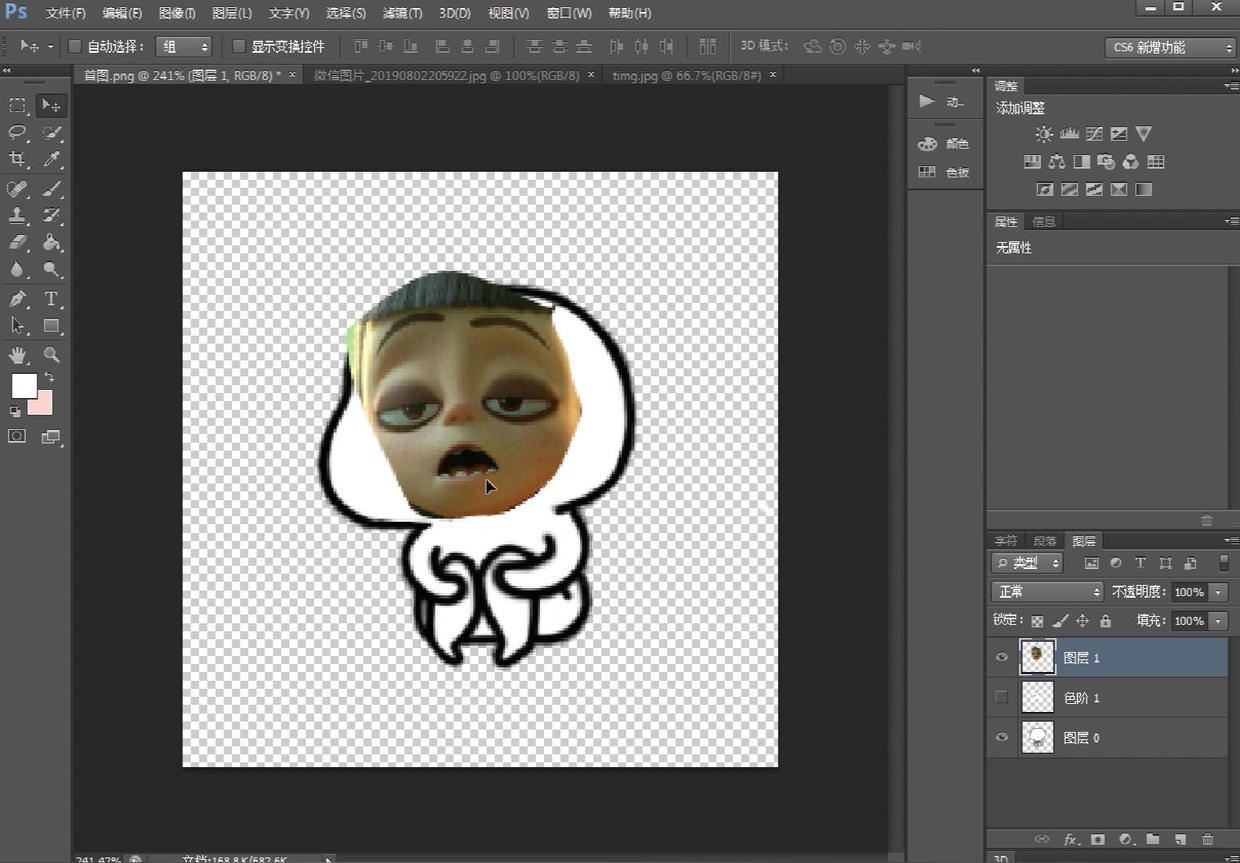Open the 文件(F) menu
This screenshot has height=863, width=1240.
click(66, 13)
